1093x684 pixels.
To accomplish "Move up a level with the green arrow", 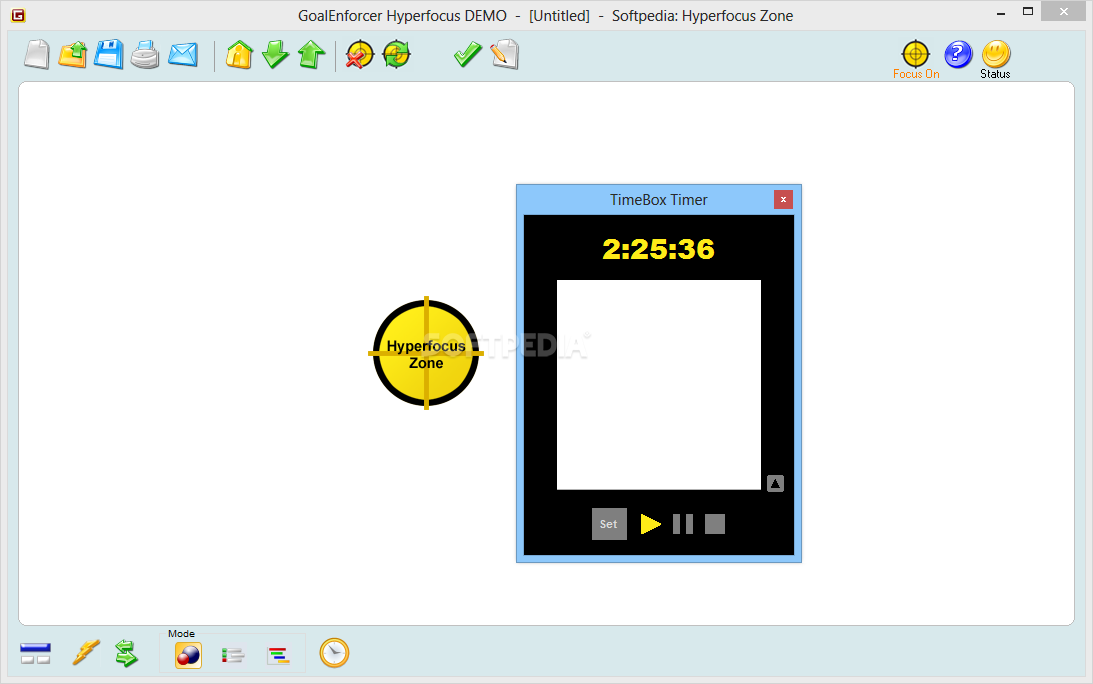I will (312, 54).
